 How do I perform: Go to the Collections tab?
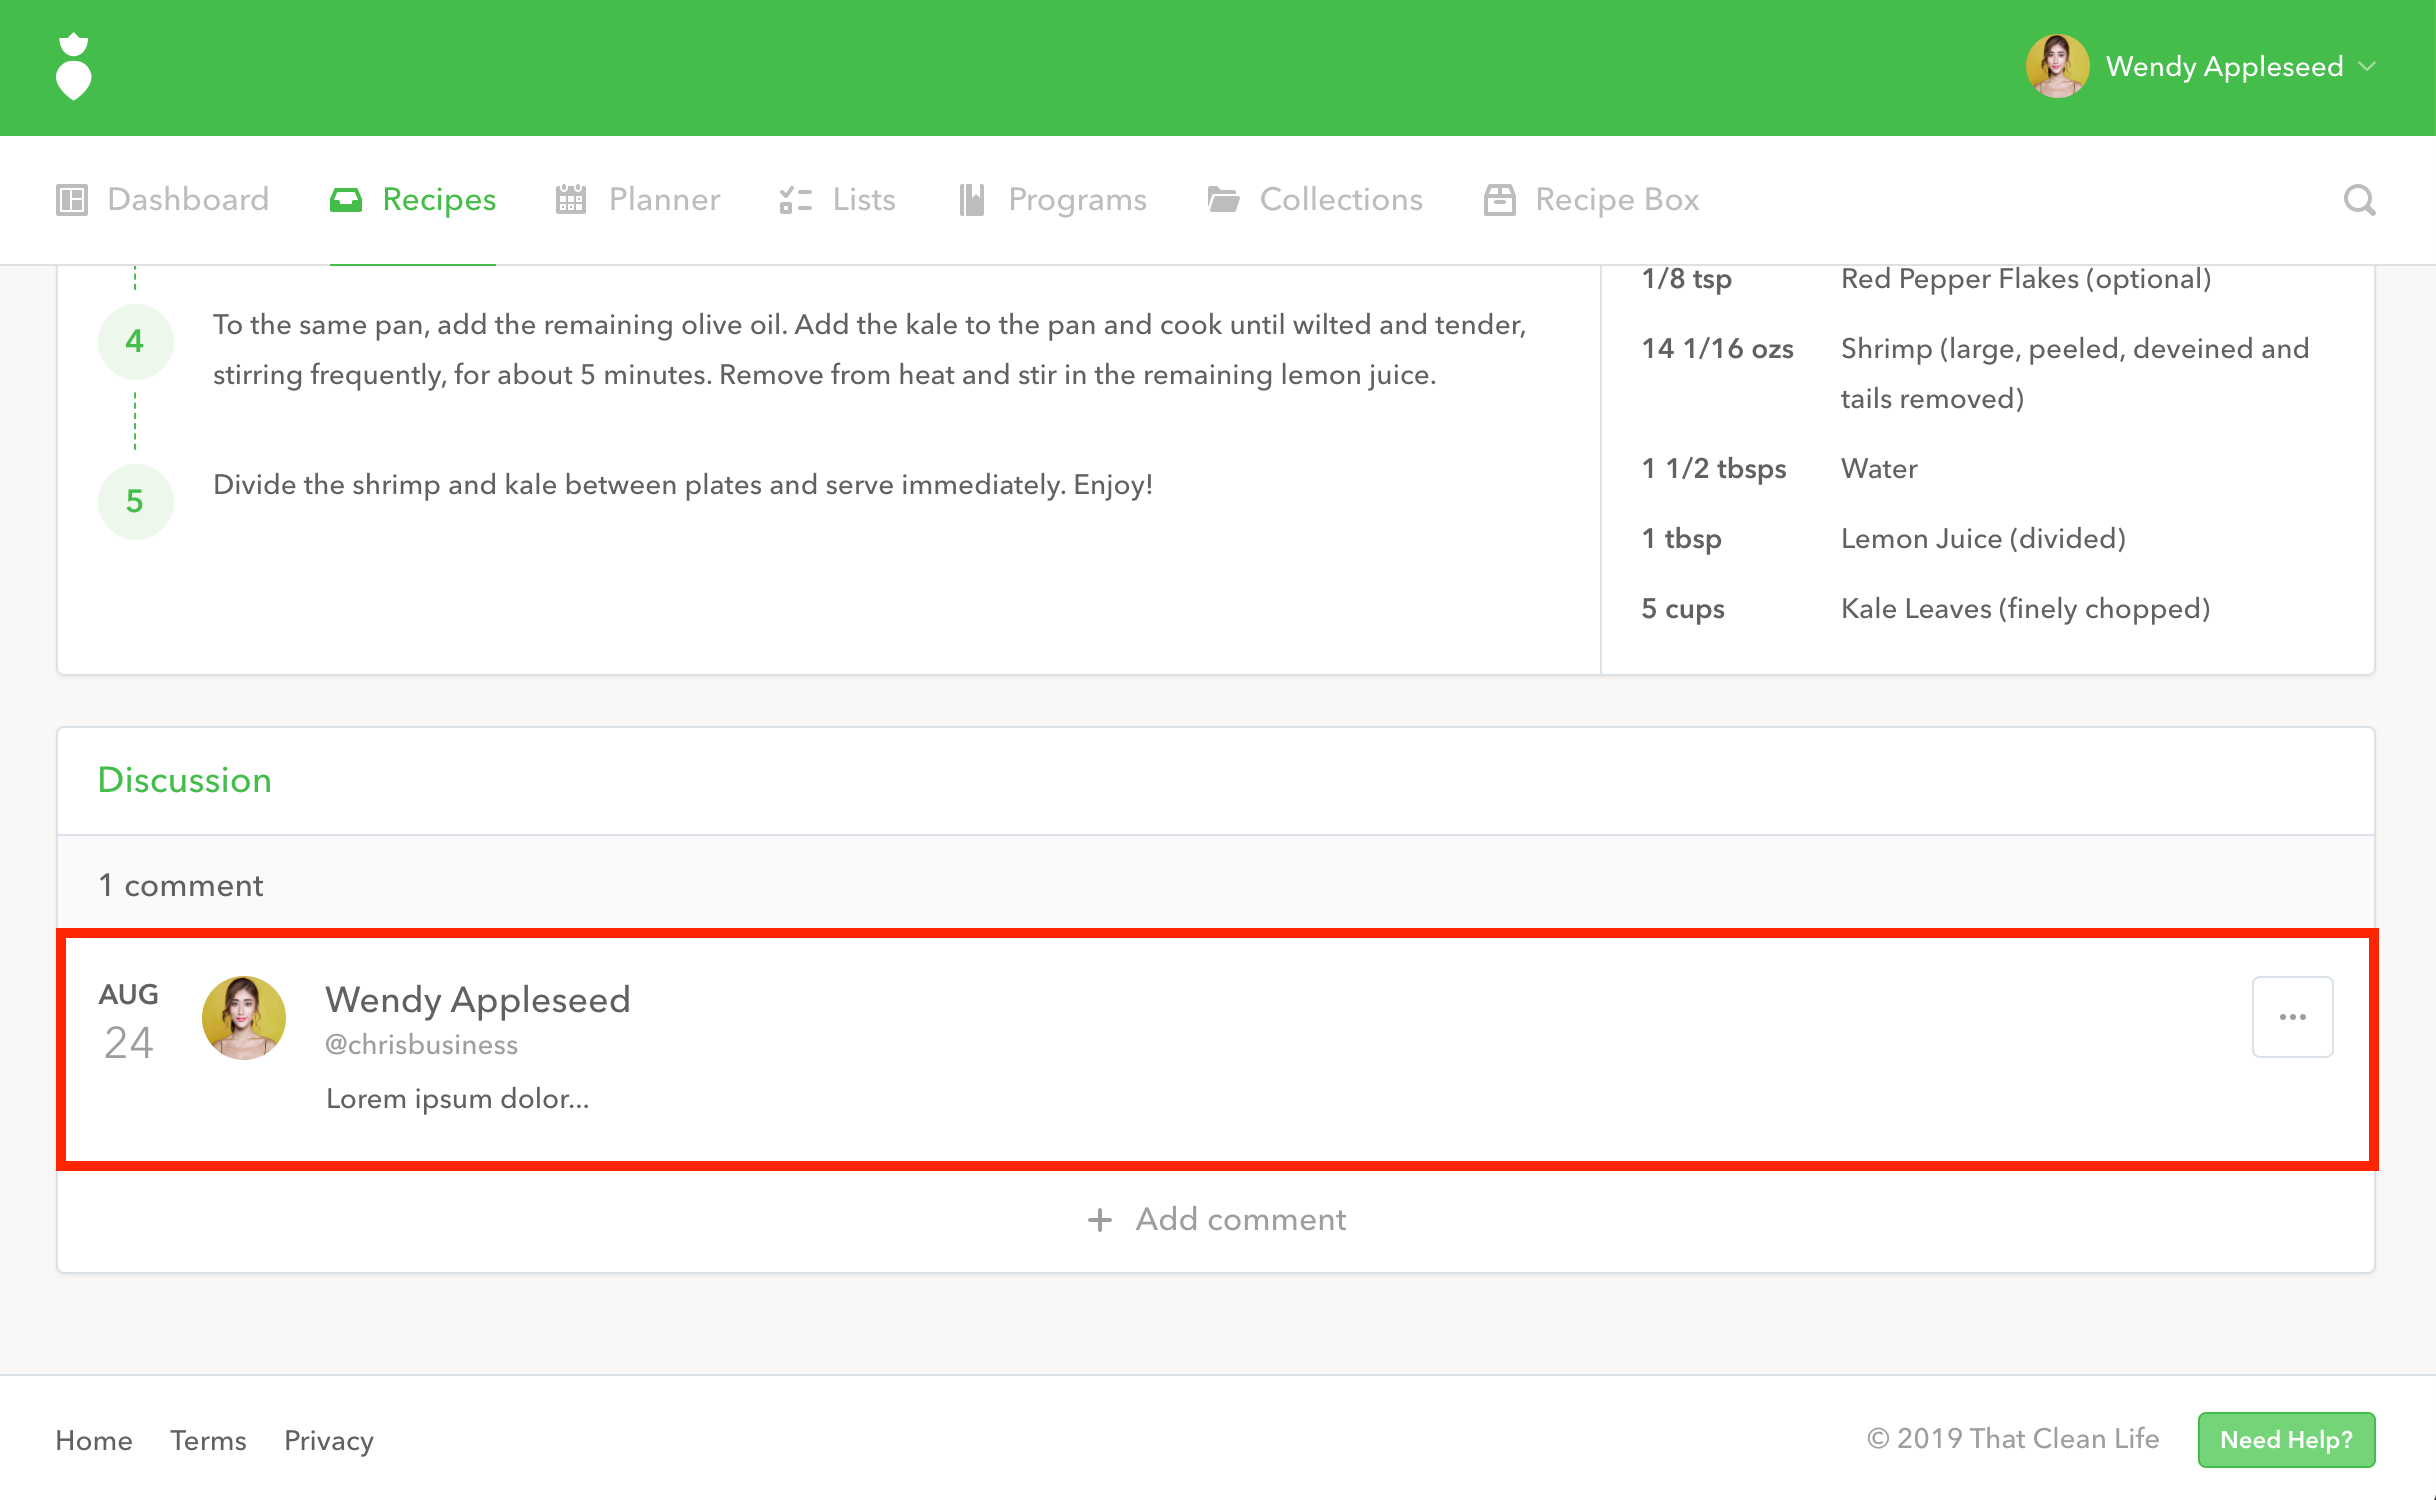pyautogui.click(x=1340, y=200)
